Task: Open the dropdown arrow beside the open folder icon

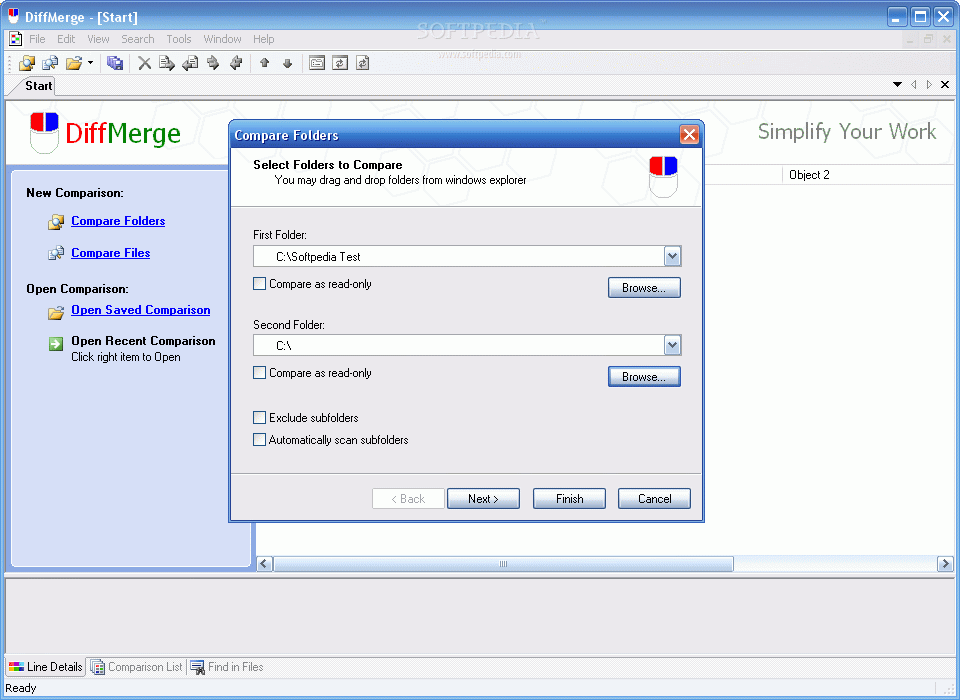Action: pyautogui.click(x=91, y=63)
